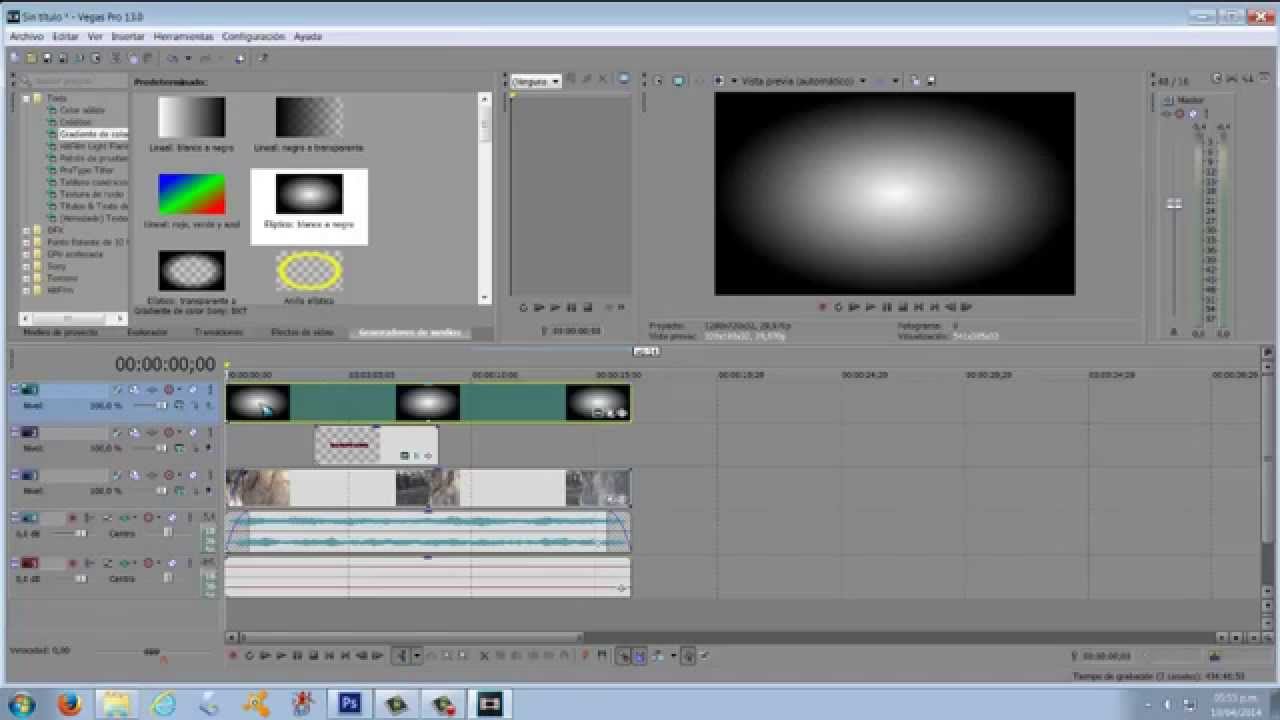Click the Delete (X) icon in timeline toolbar
Screen dimensions: 1280x720
484,656
